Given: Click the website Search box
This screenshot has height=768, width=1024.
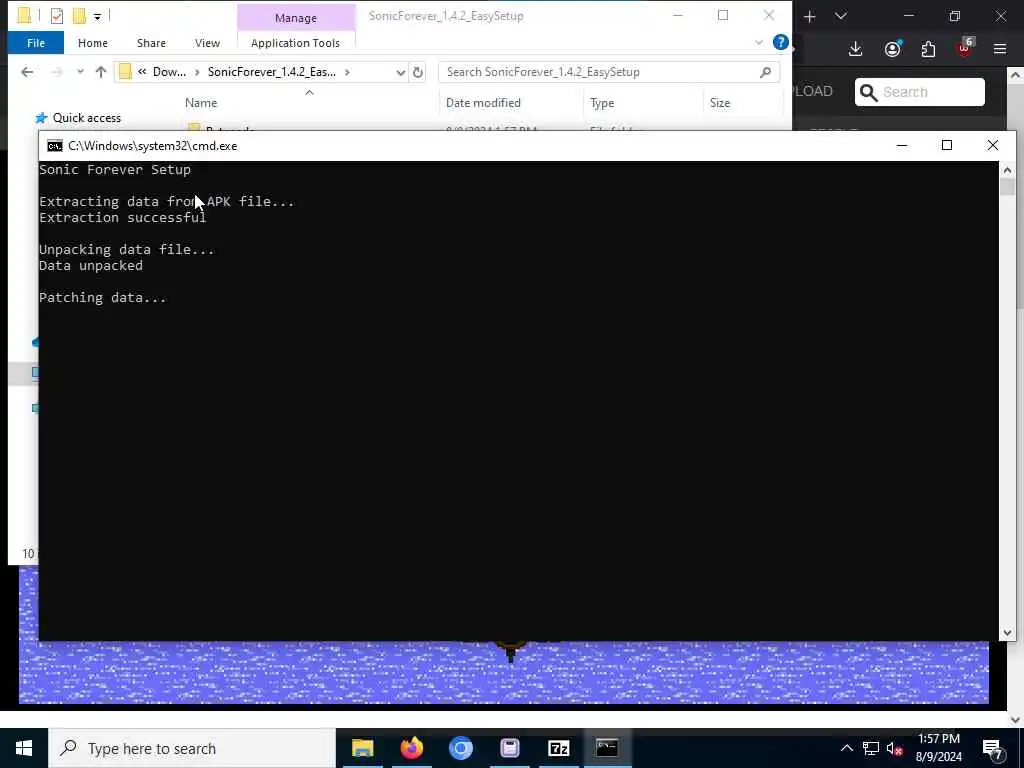Looking at the screenshot, I should tap(920, 92).
